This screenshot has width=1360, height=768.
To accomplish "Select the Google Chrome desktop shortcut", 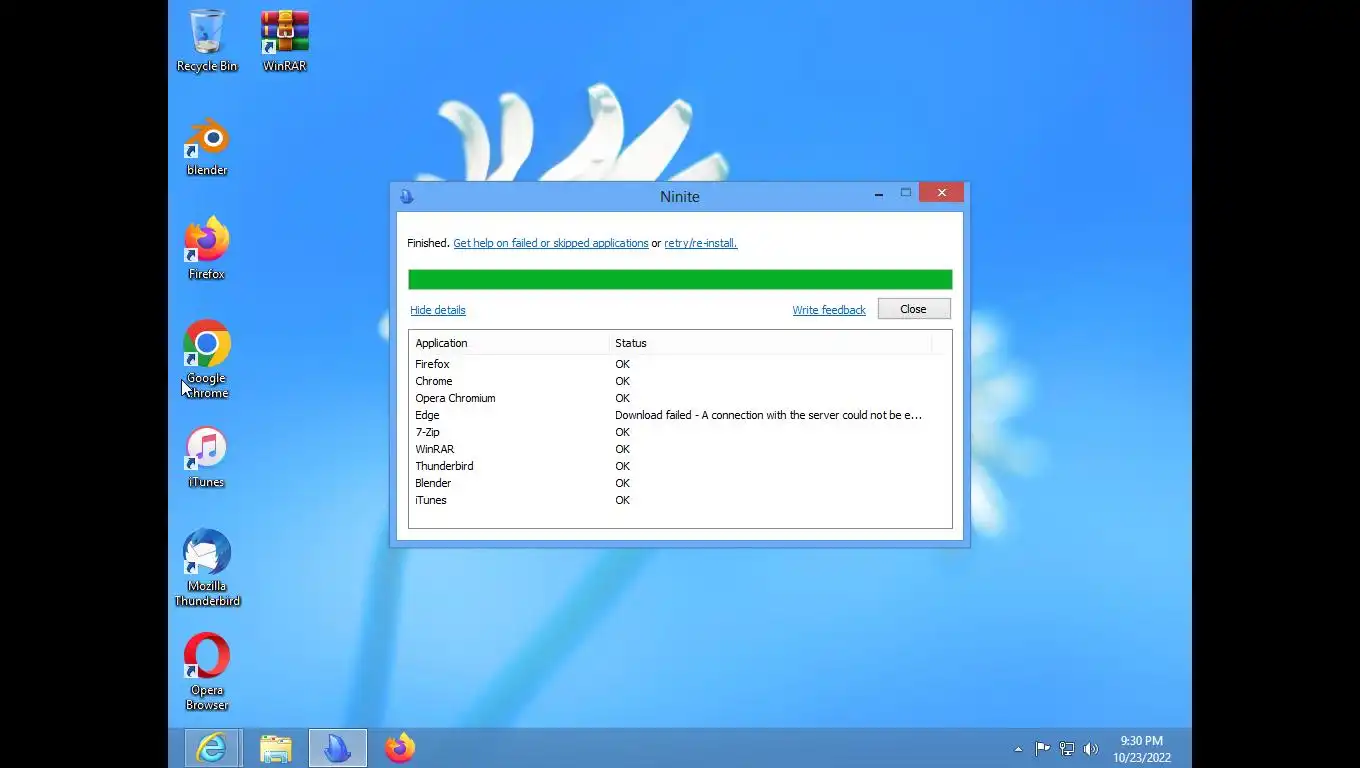I will [207, 360].
